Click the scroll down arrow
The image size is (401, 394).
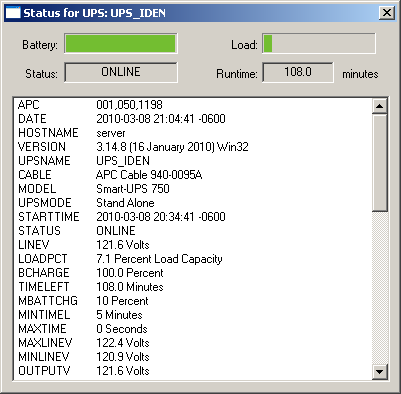[x=380, y=372]
